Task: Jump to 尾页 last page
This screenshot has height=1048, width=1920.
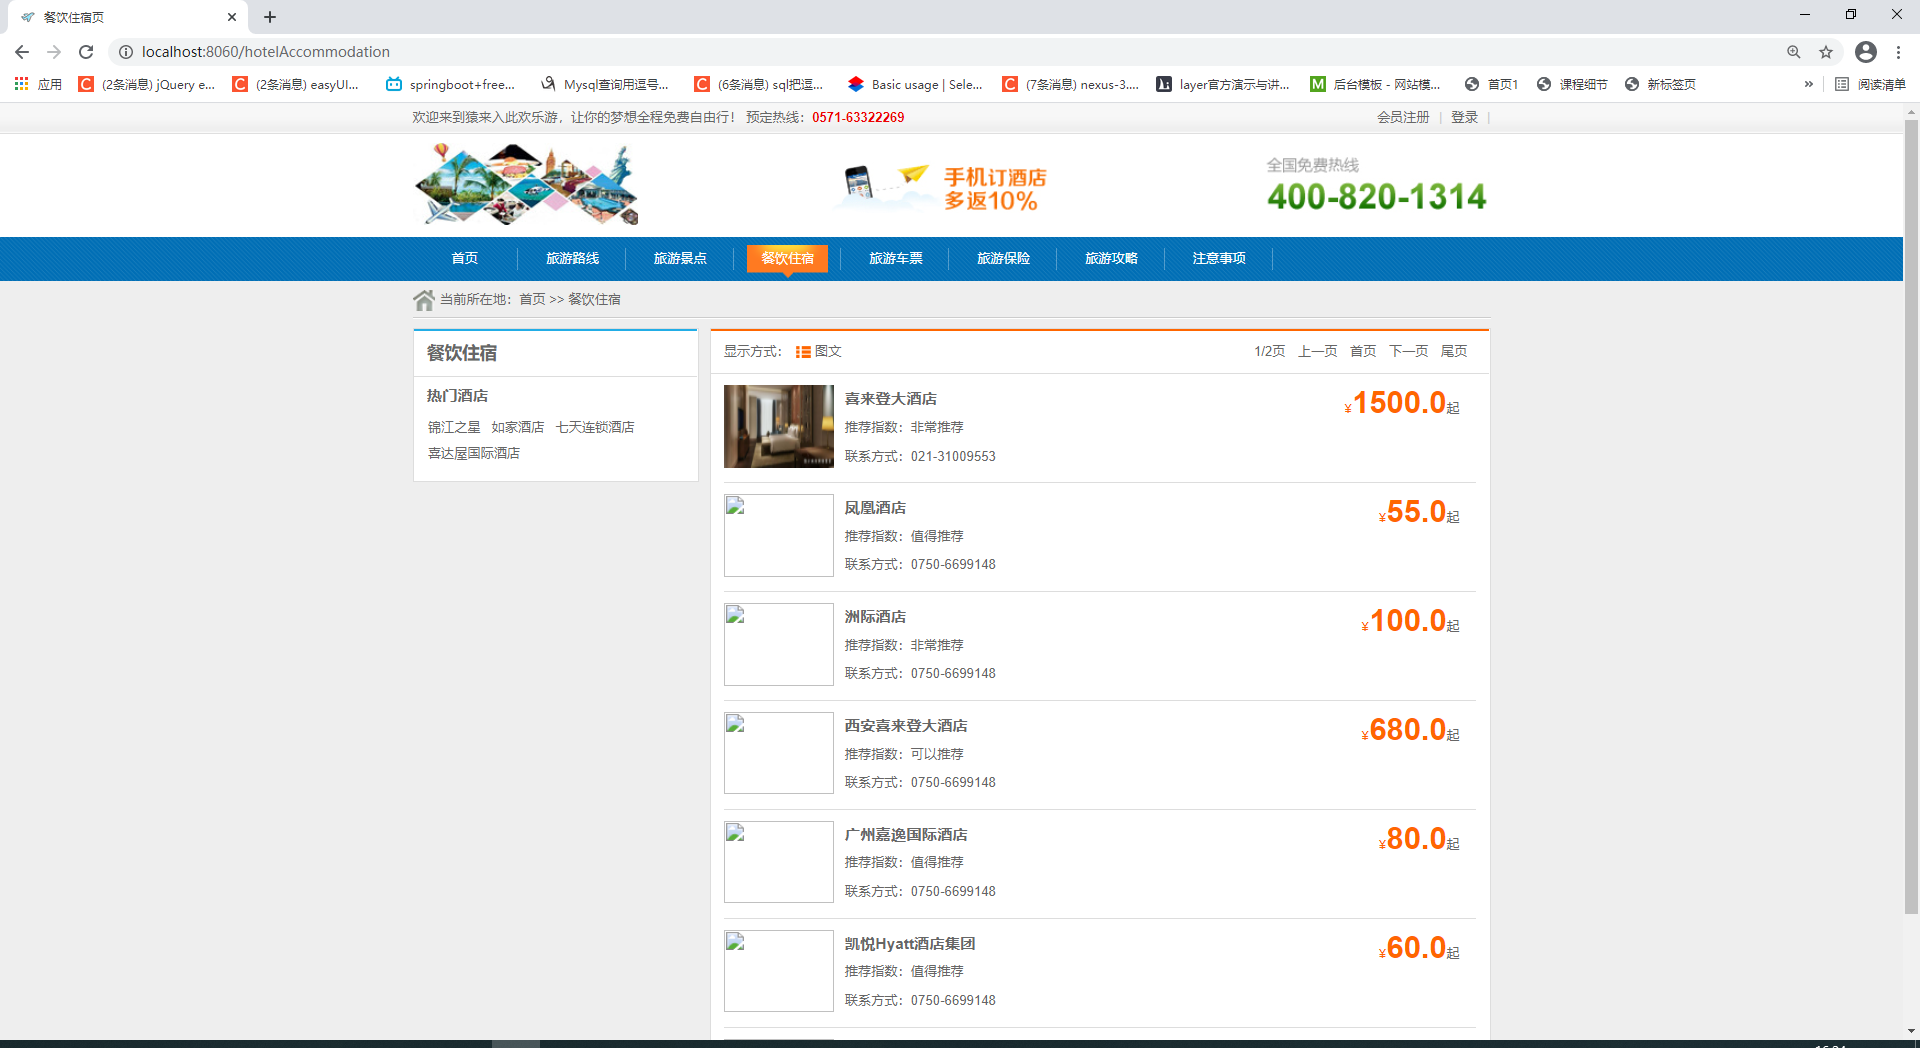Action: pos(1454,351)
